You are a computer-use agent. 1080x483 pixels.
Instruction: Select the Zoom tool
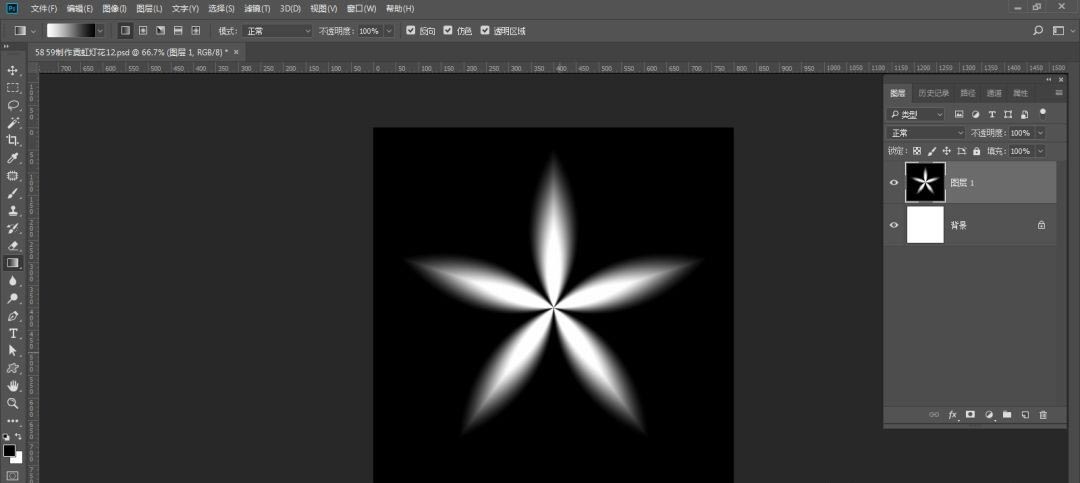[x=12, y=404]
